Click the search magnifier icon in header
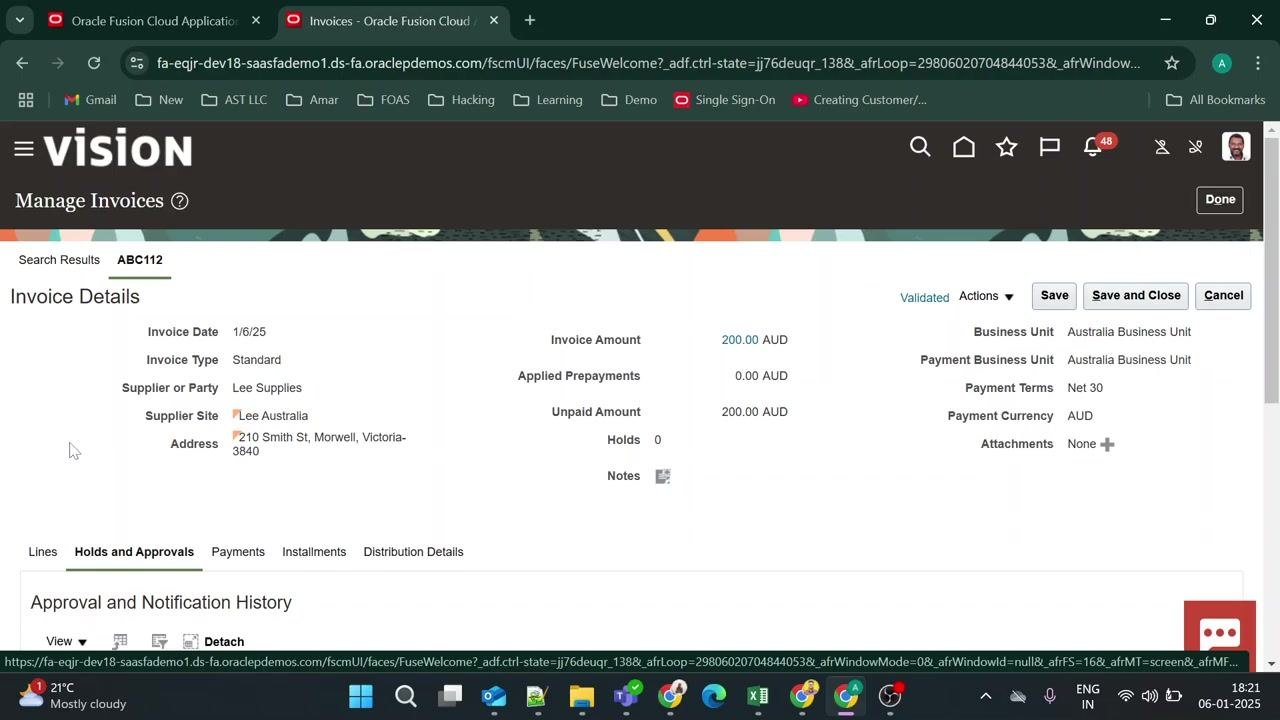The width and height of the screenshot is (1280, 720). click(x=920, y=148)
